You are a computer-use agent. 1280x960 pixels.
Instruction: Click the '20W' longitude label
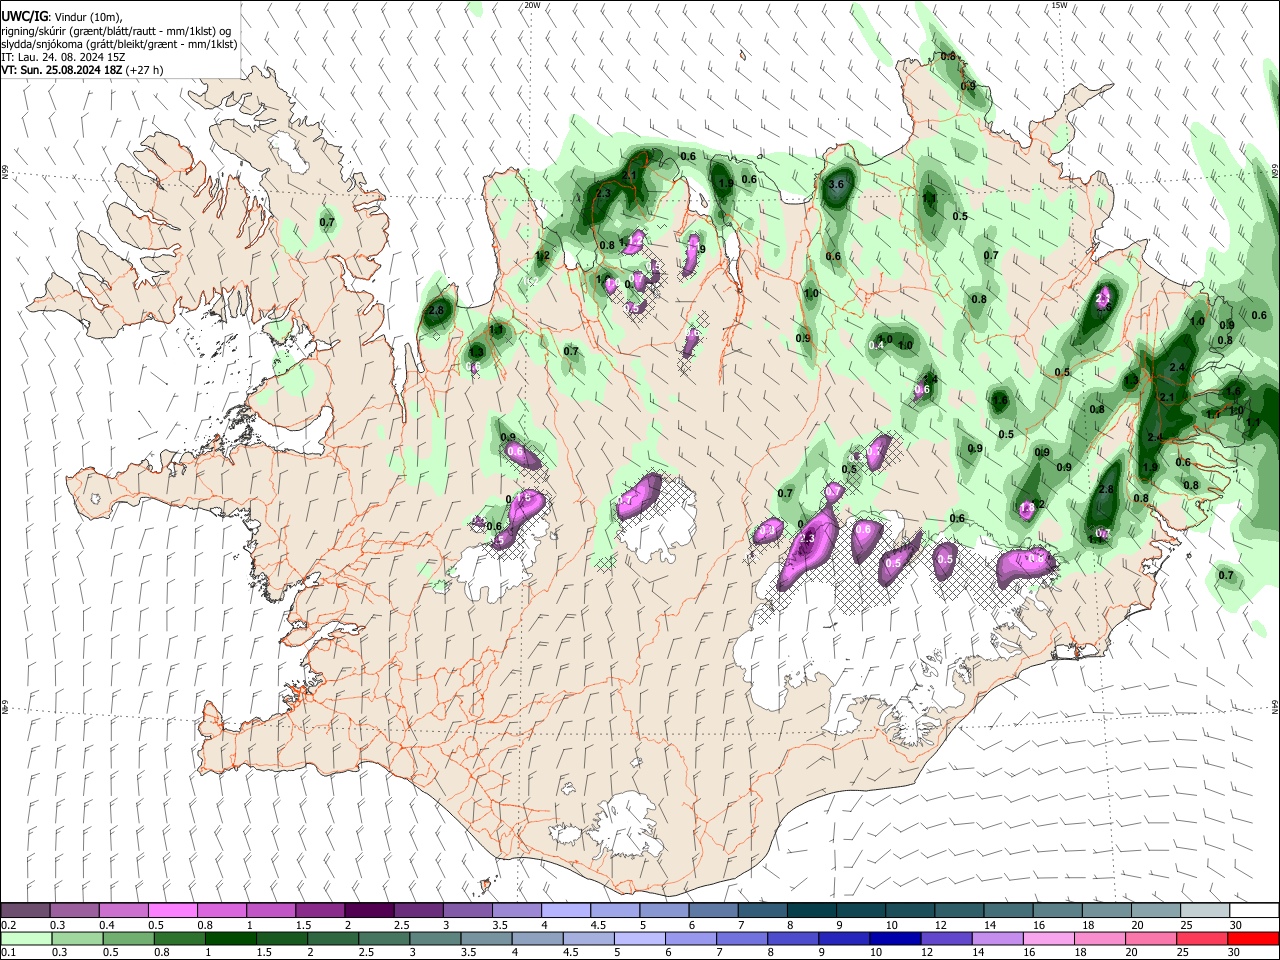532,5
